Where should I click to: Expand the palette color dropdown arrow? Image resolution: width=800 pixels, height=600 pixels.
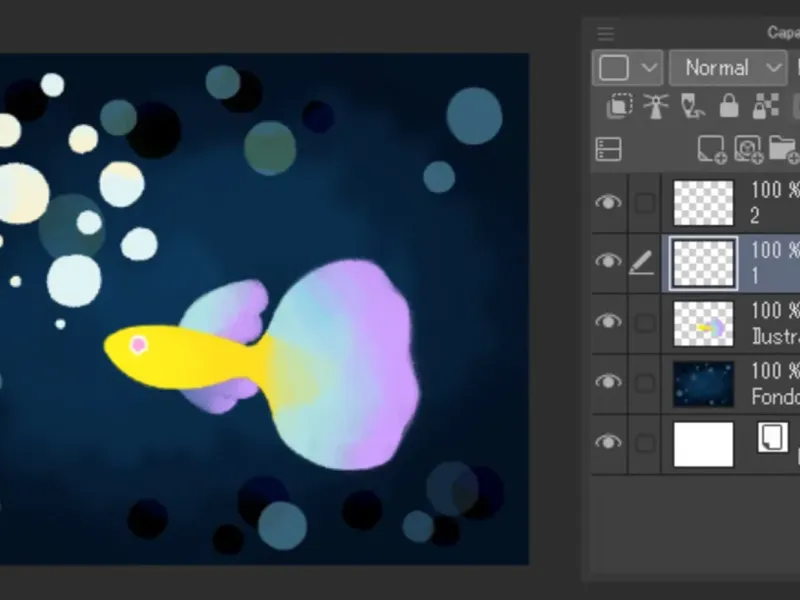click(x=648, y=67)
